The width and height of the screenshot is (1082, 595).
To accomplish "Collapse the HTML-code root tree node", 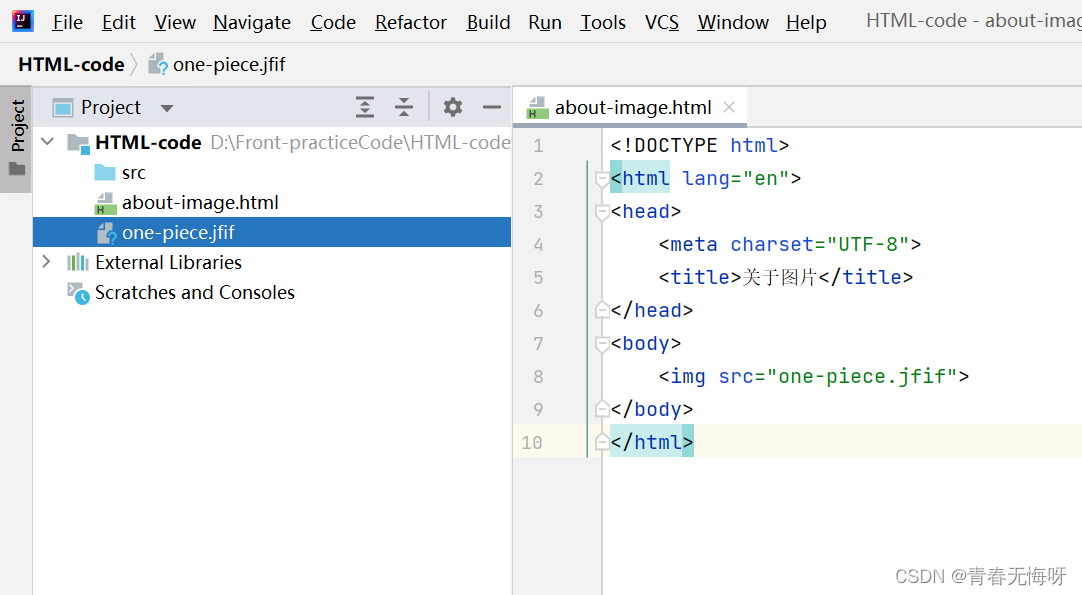I will tap(48, 142).
